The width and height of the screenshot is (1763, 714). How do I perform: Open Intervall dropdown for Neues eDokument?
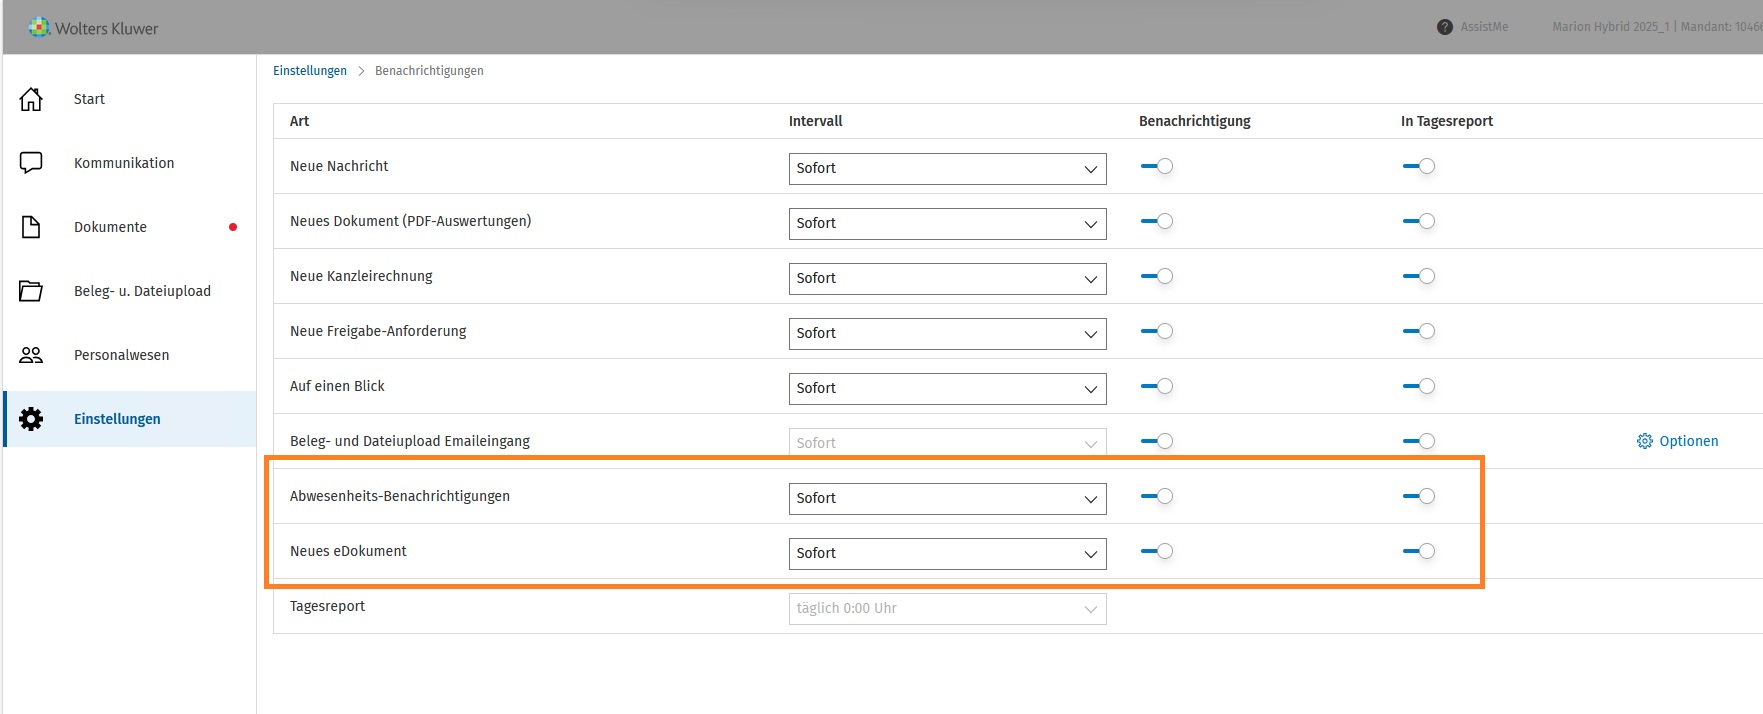[947, 554]
